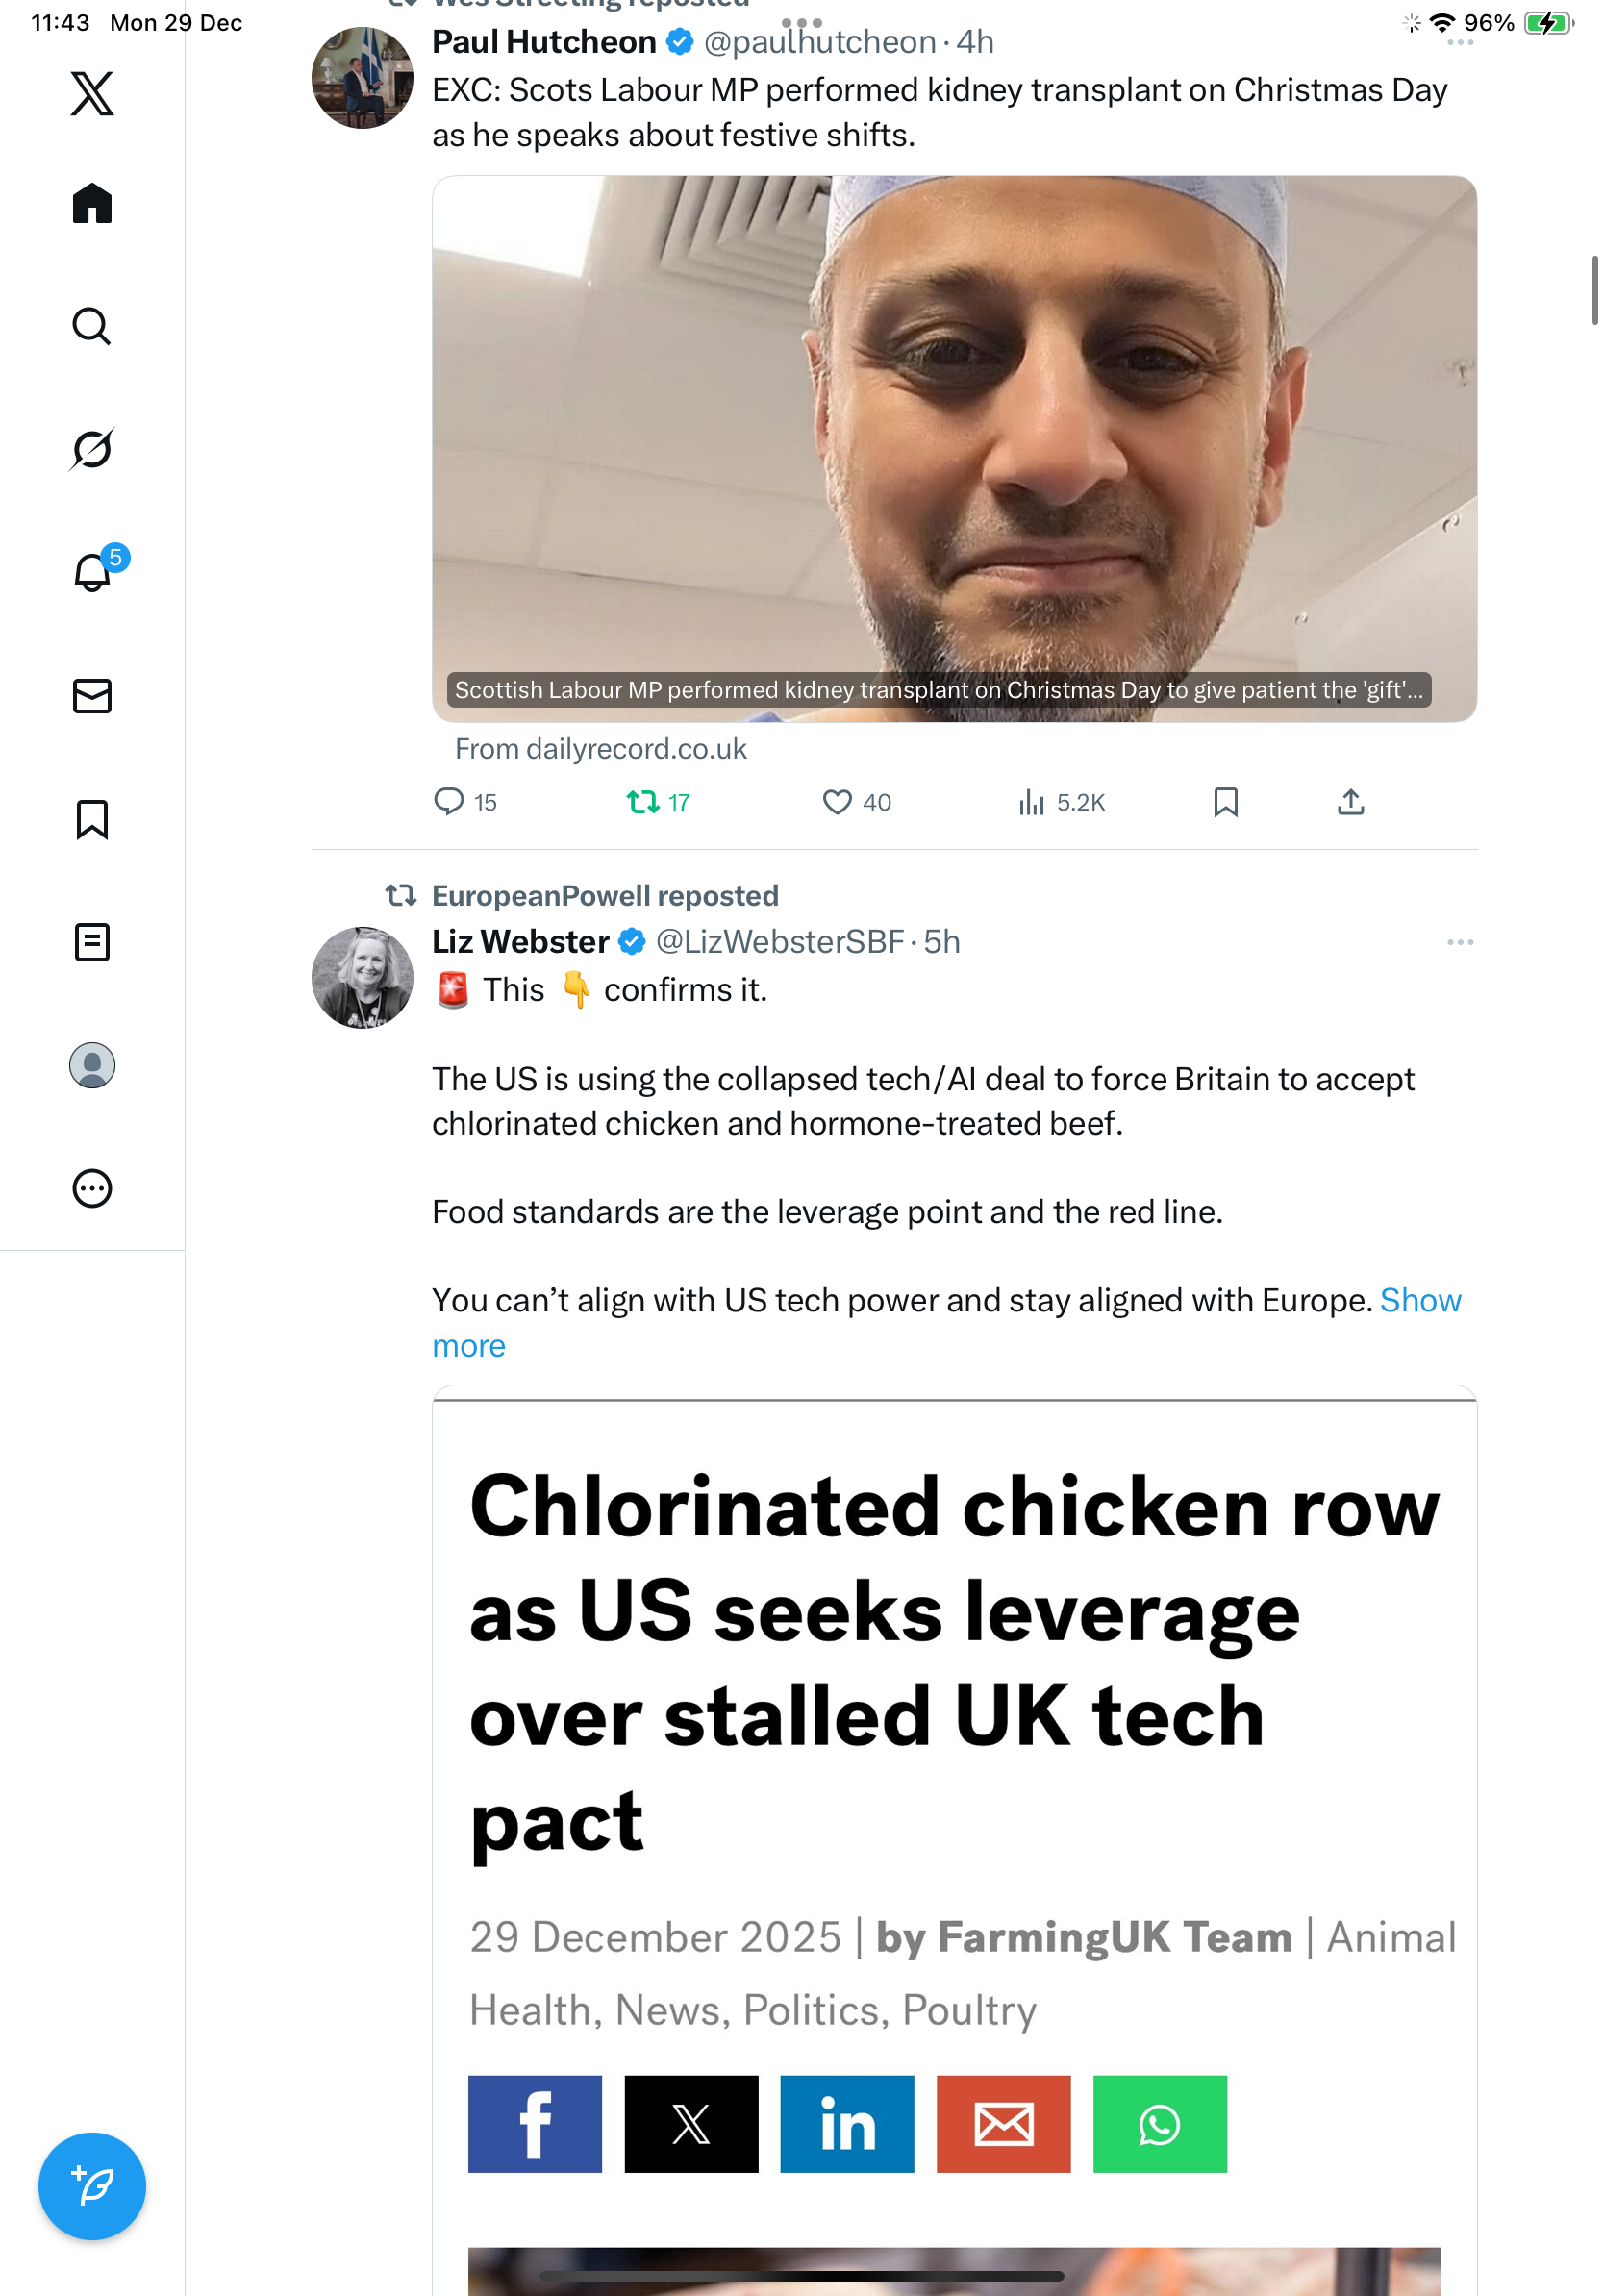Open Grok from the sidebar
This screenshot has width=1604, height=2296.
coord(91,449)
